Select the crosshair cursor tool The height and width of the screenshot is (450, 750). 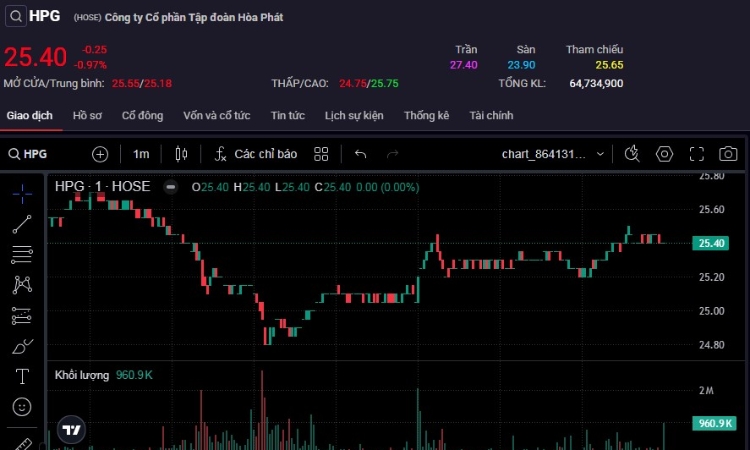pos(22,193)
